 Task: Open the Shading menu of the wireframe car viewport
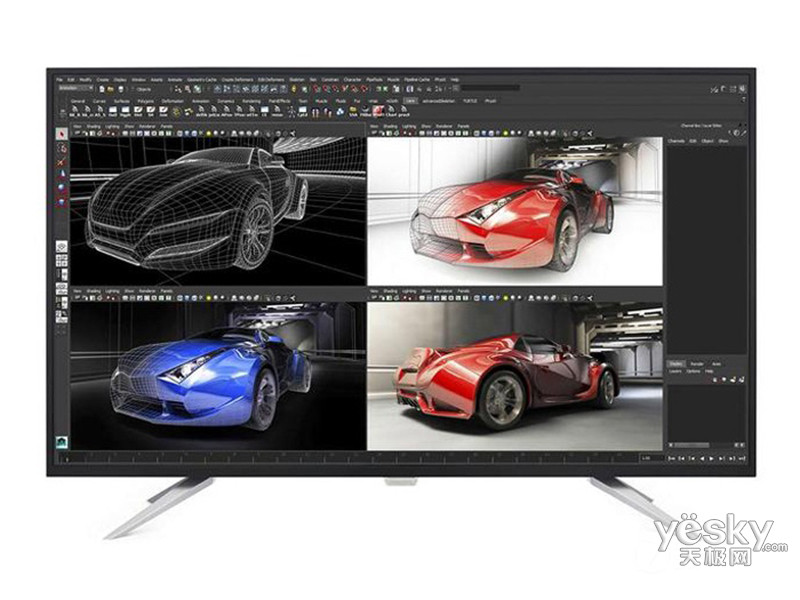[x=94, y=126]
